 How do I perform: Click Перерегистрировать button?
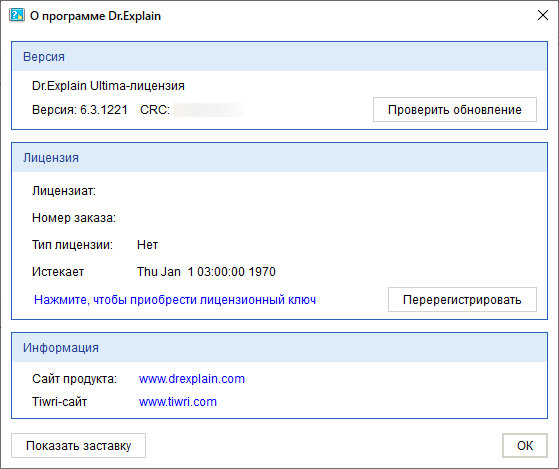(462, 300)
